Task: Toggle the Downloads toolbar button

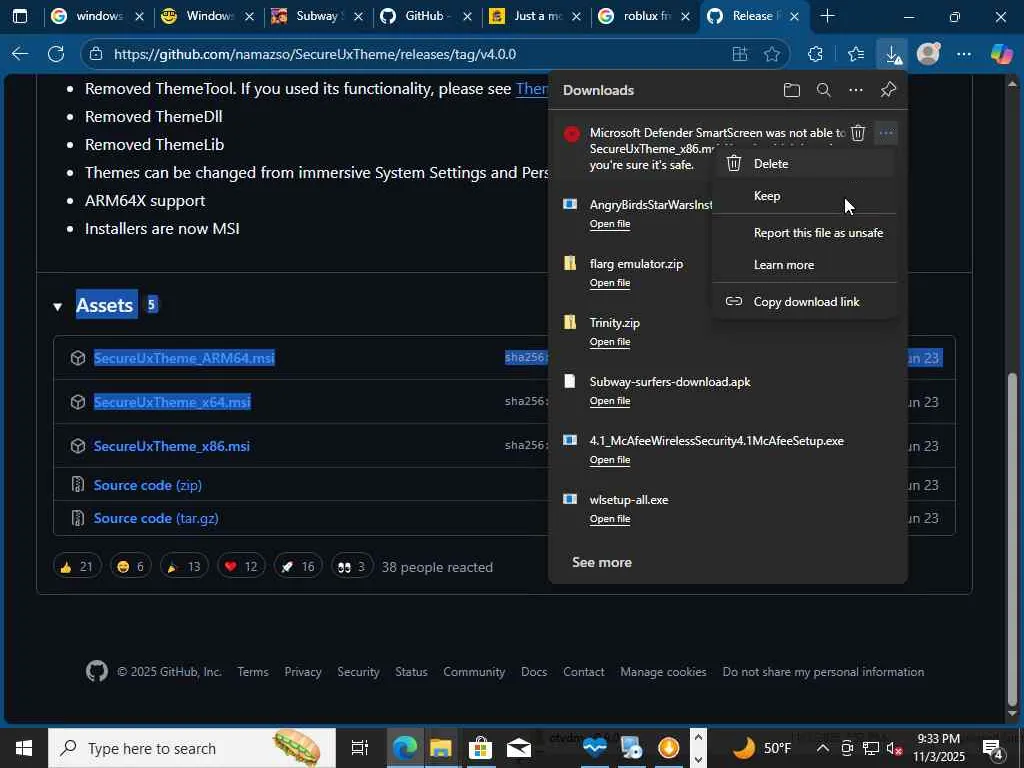Action: 892,54
